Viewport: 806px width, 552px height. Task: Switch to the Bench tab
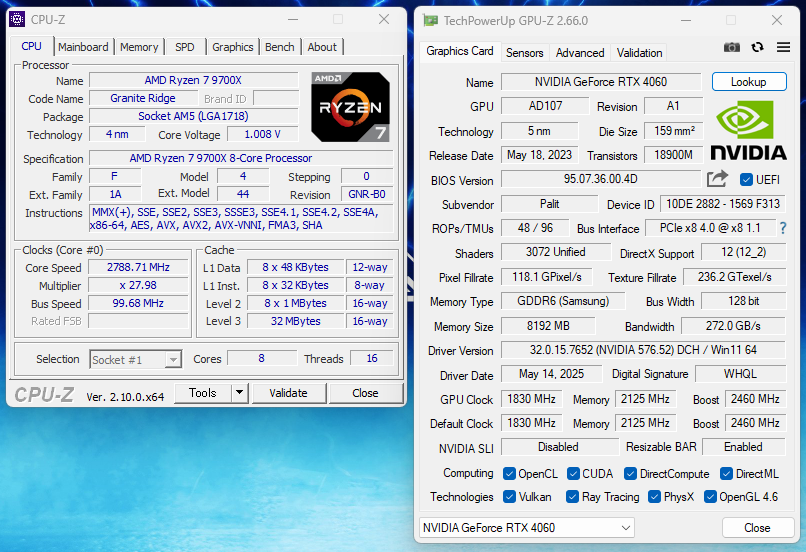click(280, 47)
